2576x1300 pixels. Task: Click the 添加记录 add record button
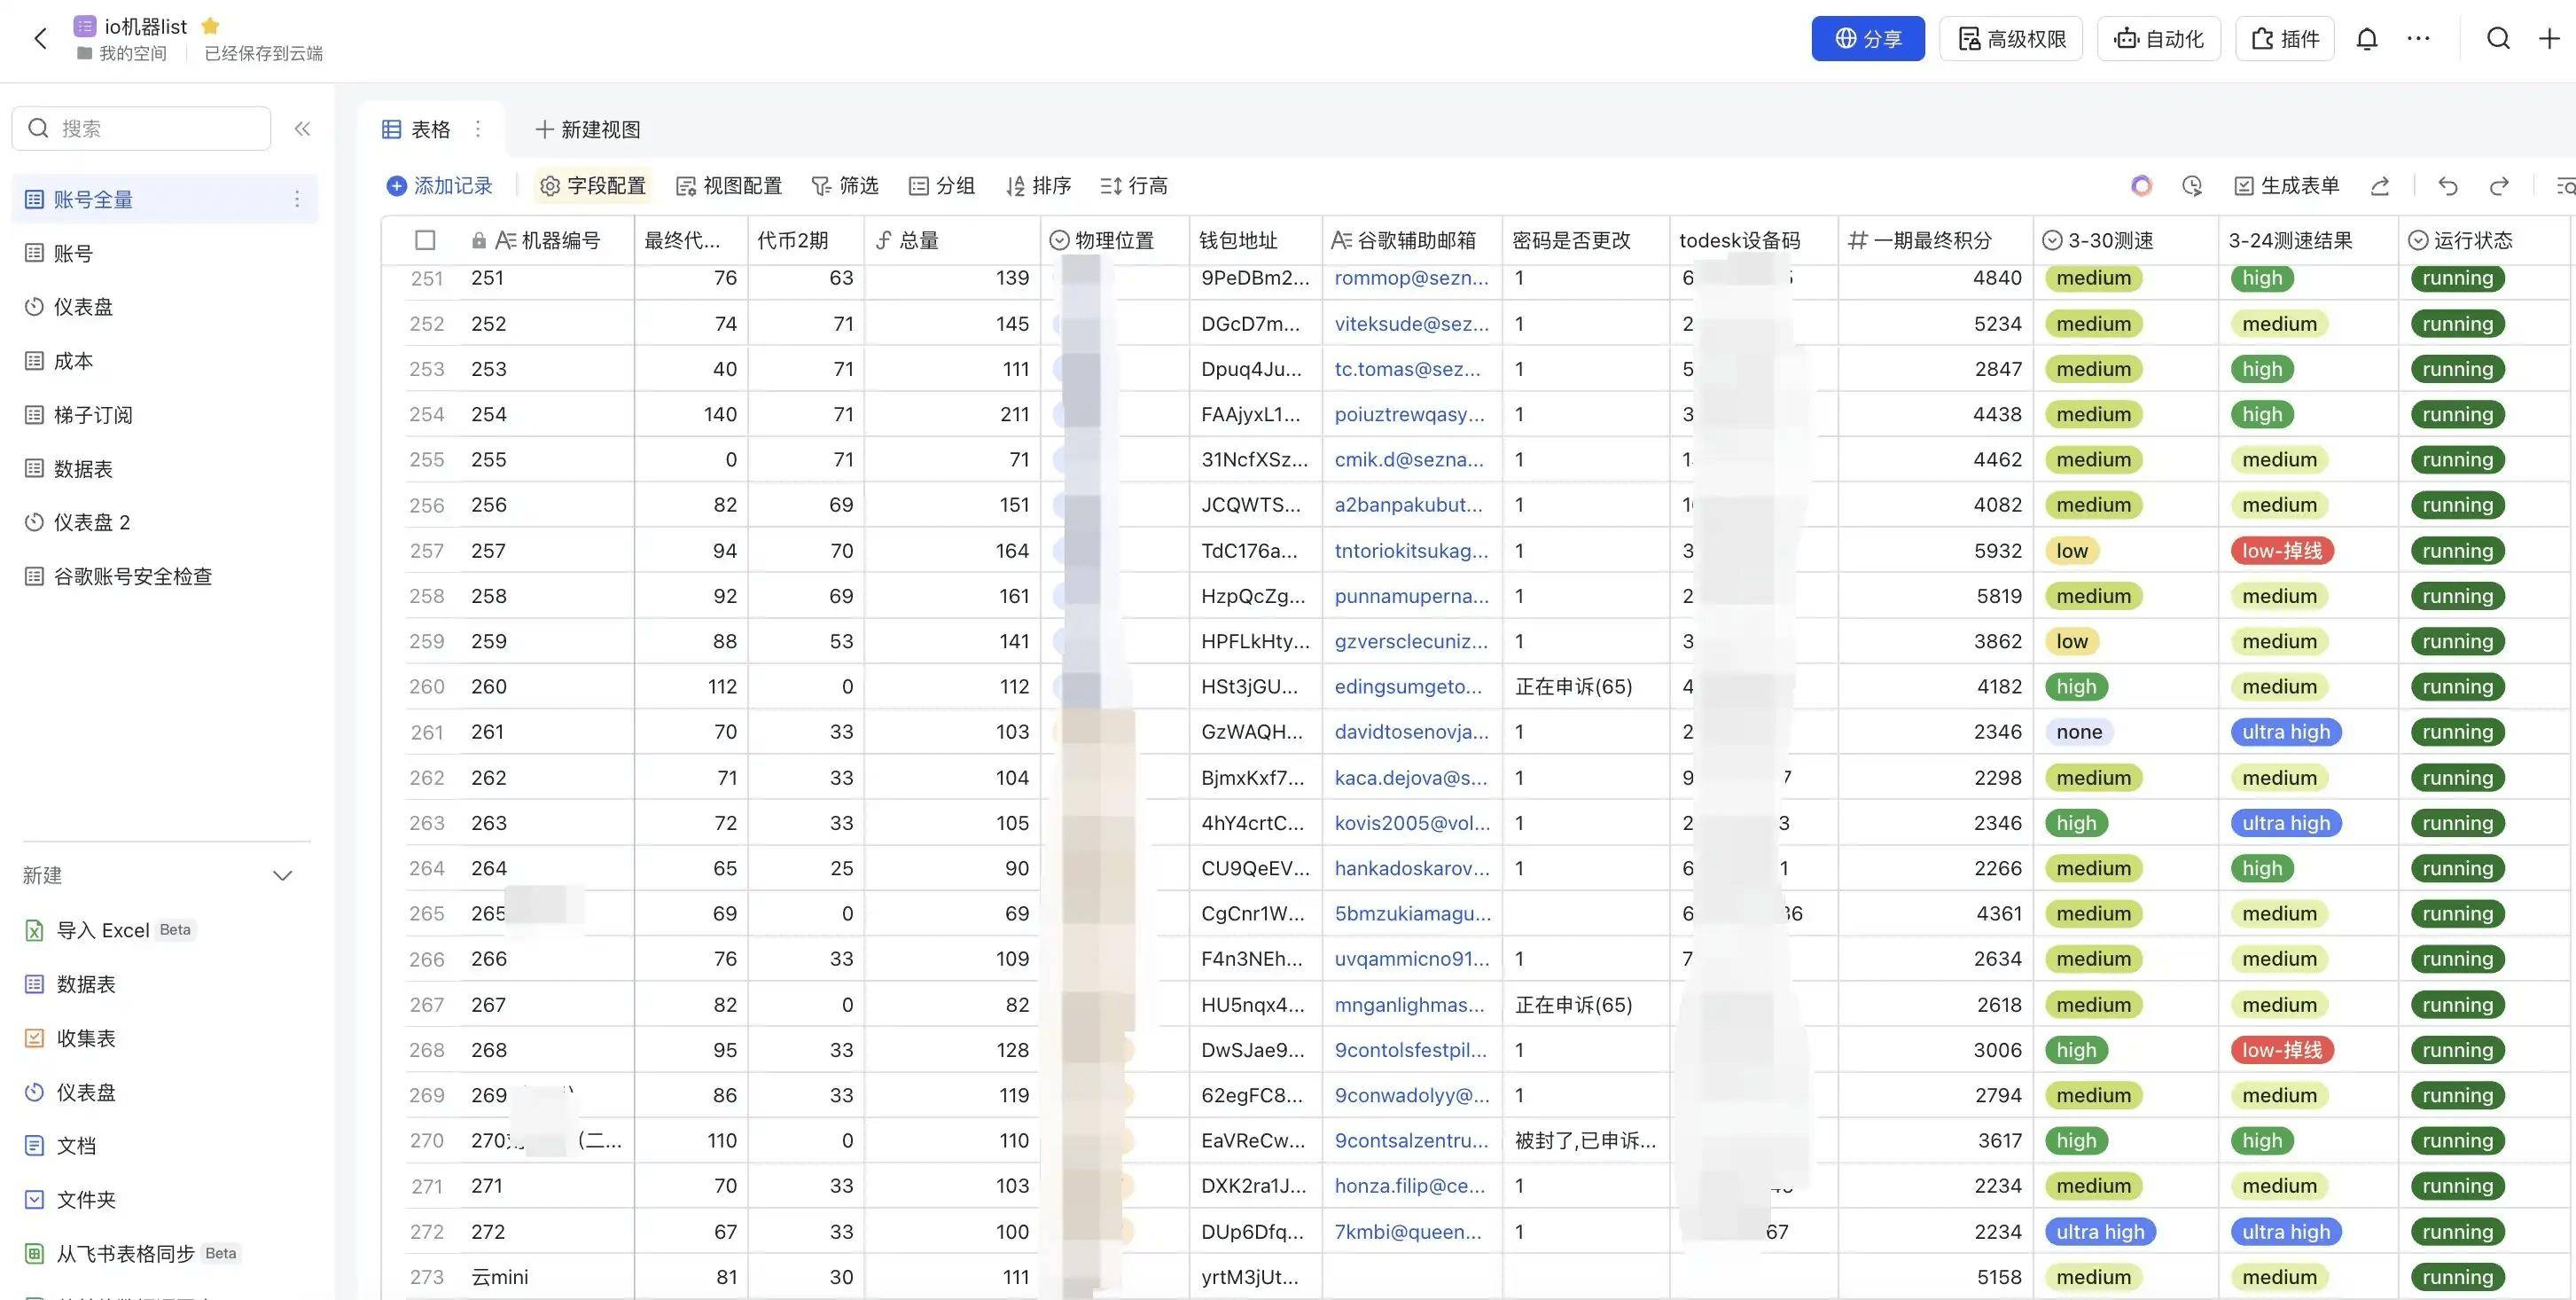click(x=440, y=185)
